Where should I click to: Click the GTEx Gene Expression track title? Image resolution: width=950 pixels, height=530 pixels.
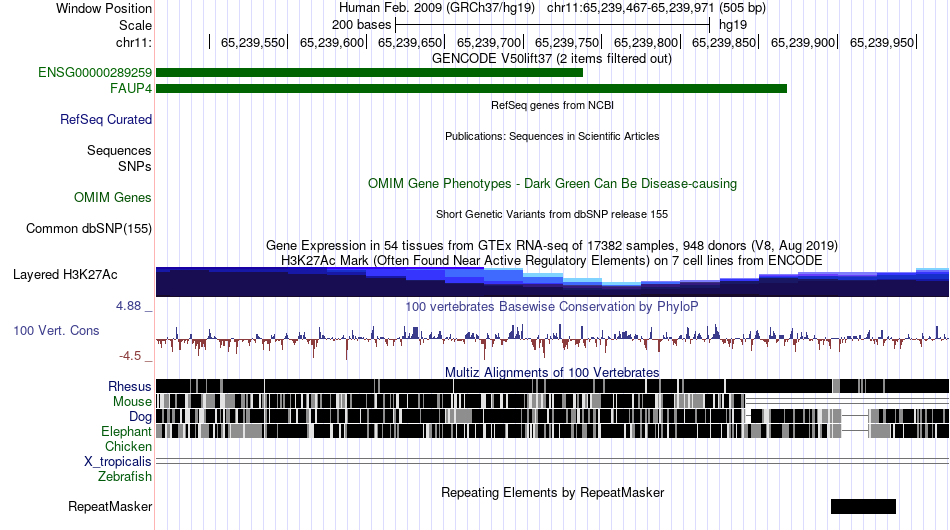tap(552, 245)
